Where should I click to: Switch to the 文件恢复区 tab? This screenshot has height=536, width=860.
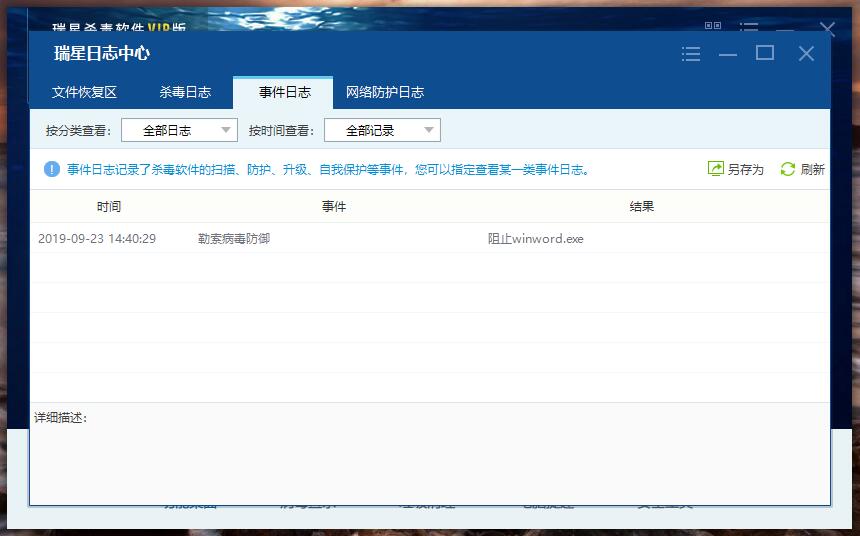click(x=84, y=92)
